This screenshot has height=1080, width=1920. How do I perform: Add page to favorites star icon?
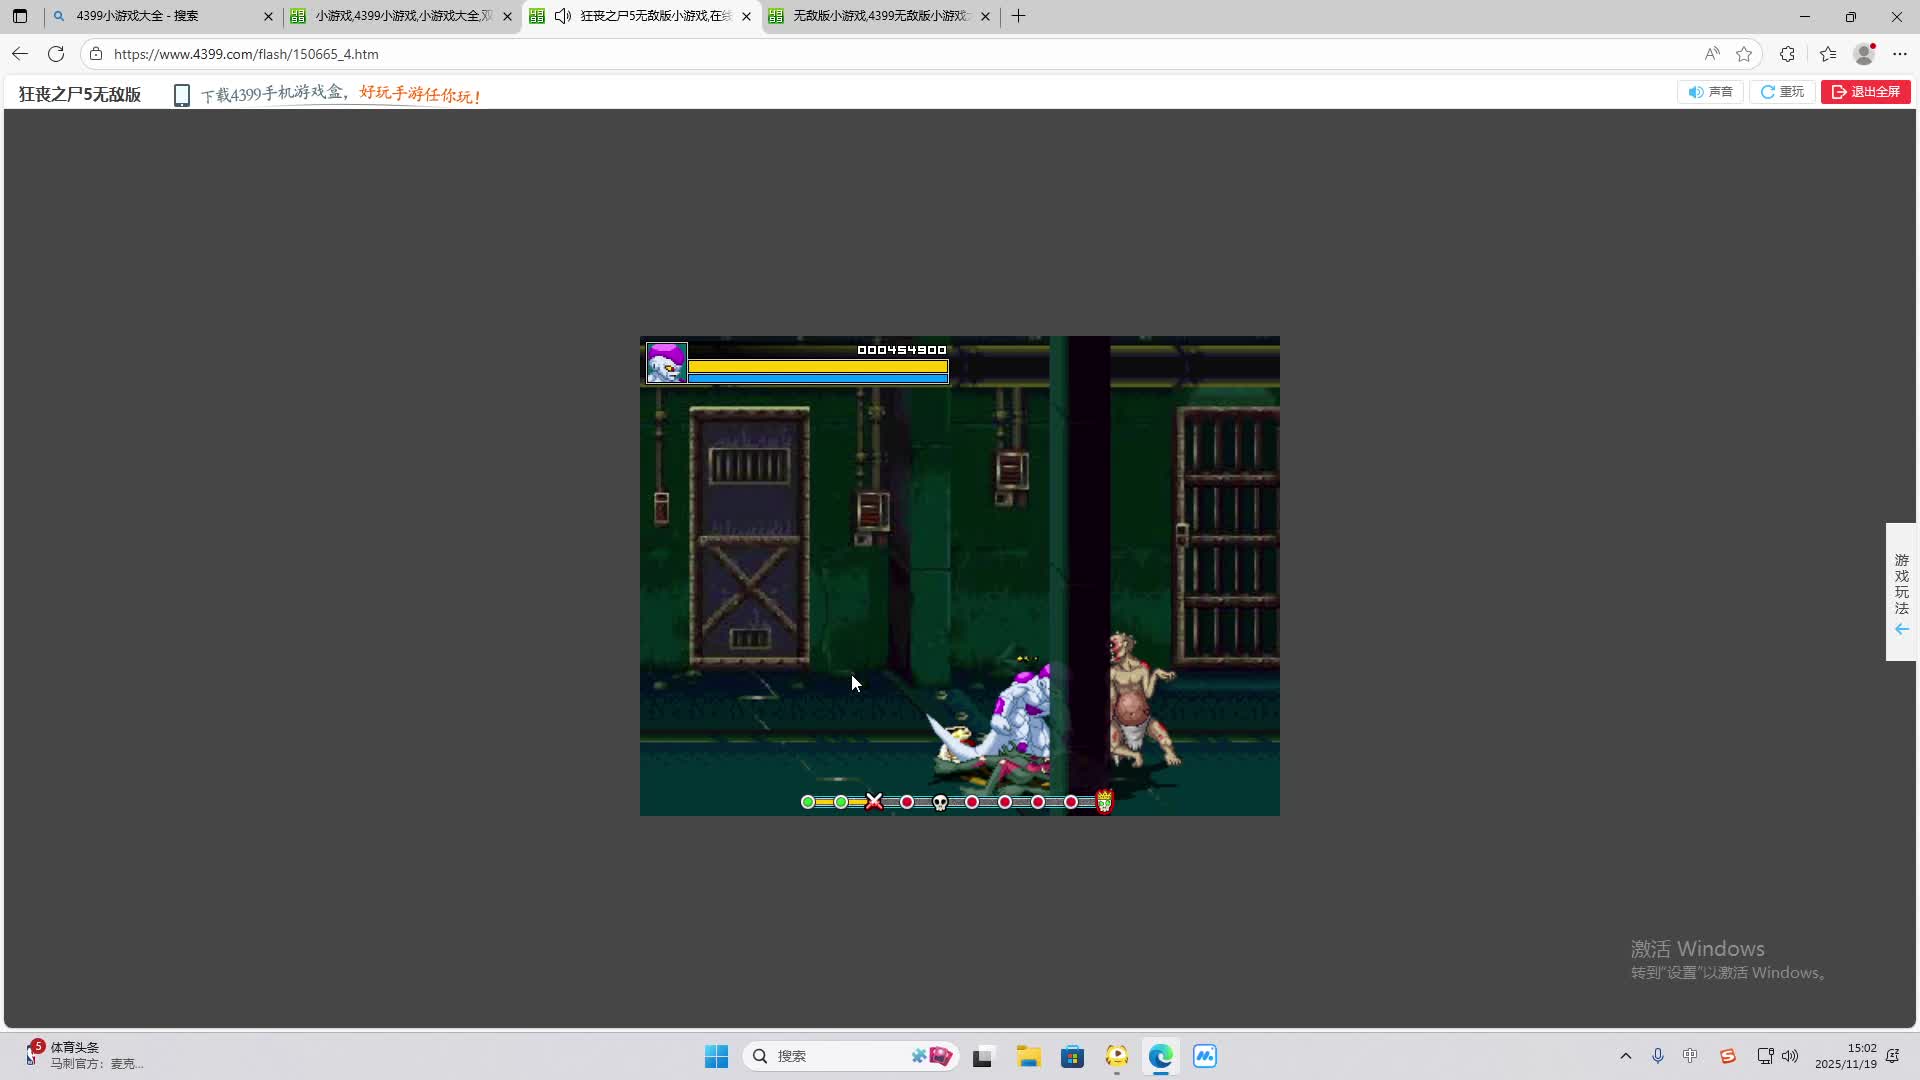(1744, 54)
